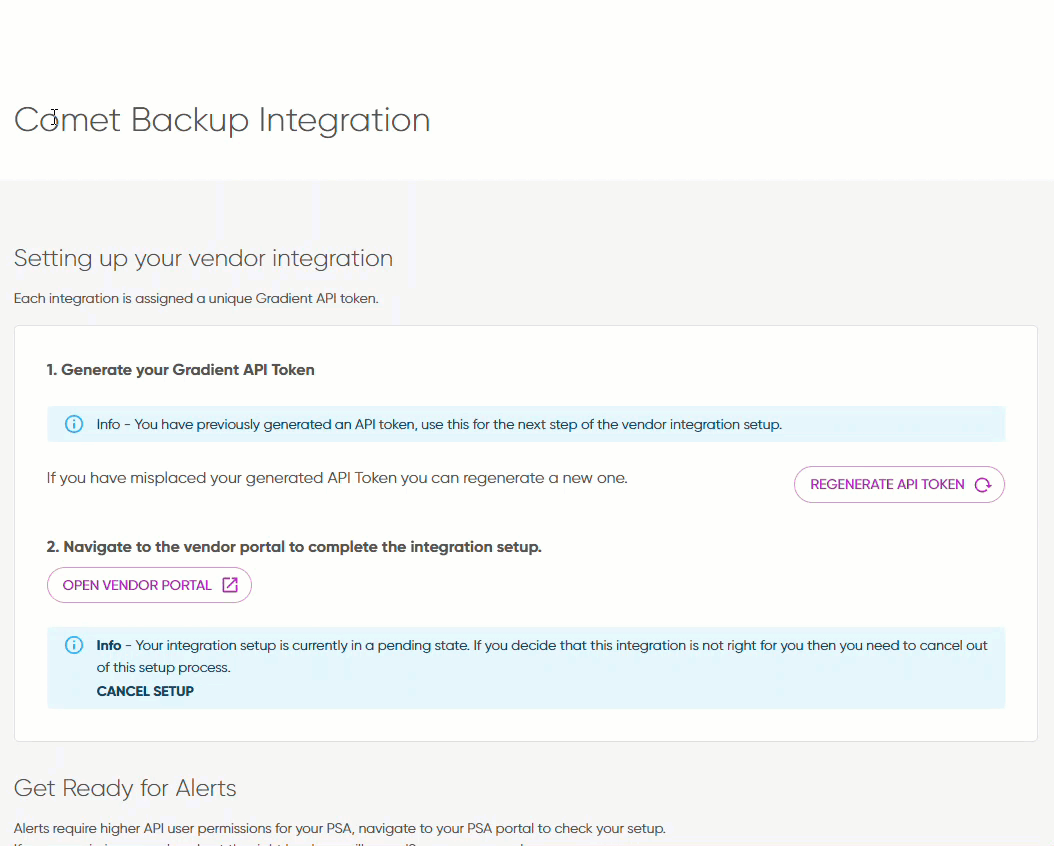The image size is (1054, 846).
Task: Click the circular refresh arrow icon on Regenerate button
Action: [x=982, y=485]
